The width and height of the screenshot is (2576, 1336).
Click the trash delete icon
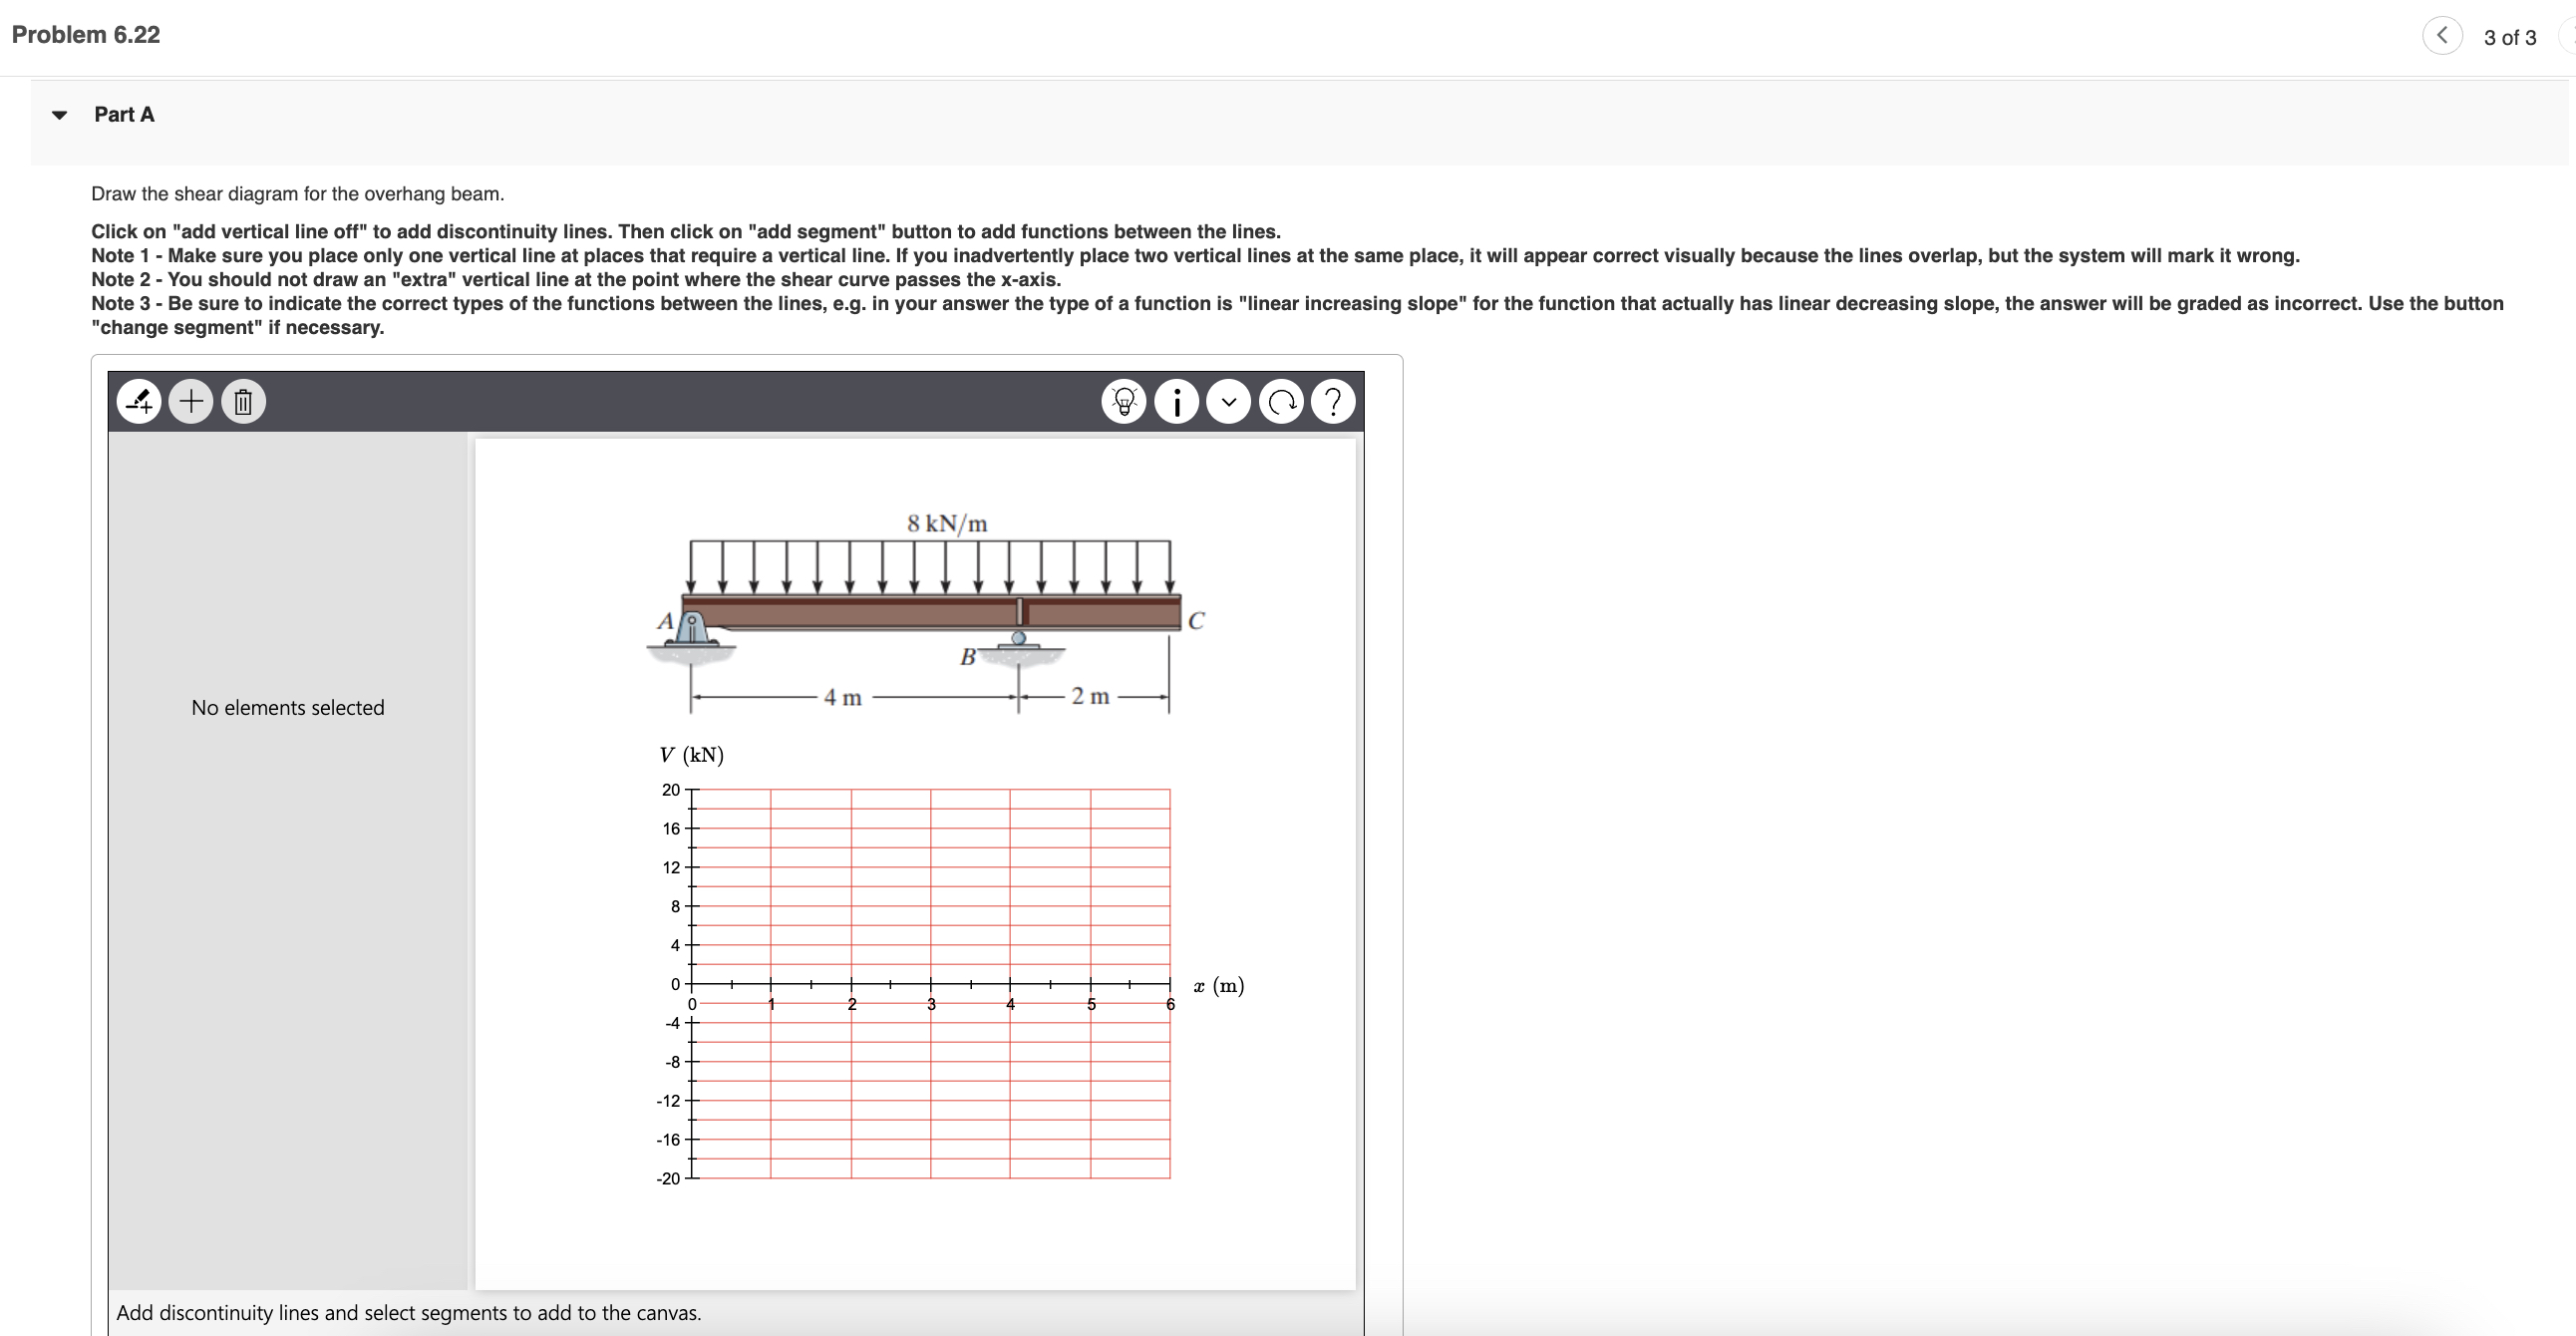(243, 402)
